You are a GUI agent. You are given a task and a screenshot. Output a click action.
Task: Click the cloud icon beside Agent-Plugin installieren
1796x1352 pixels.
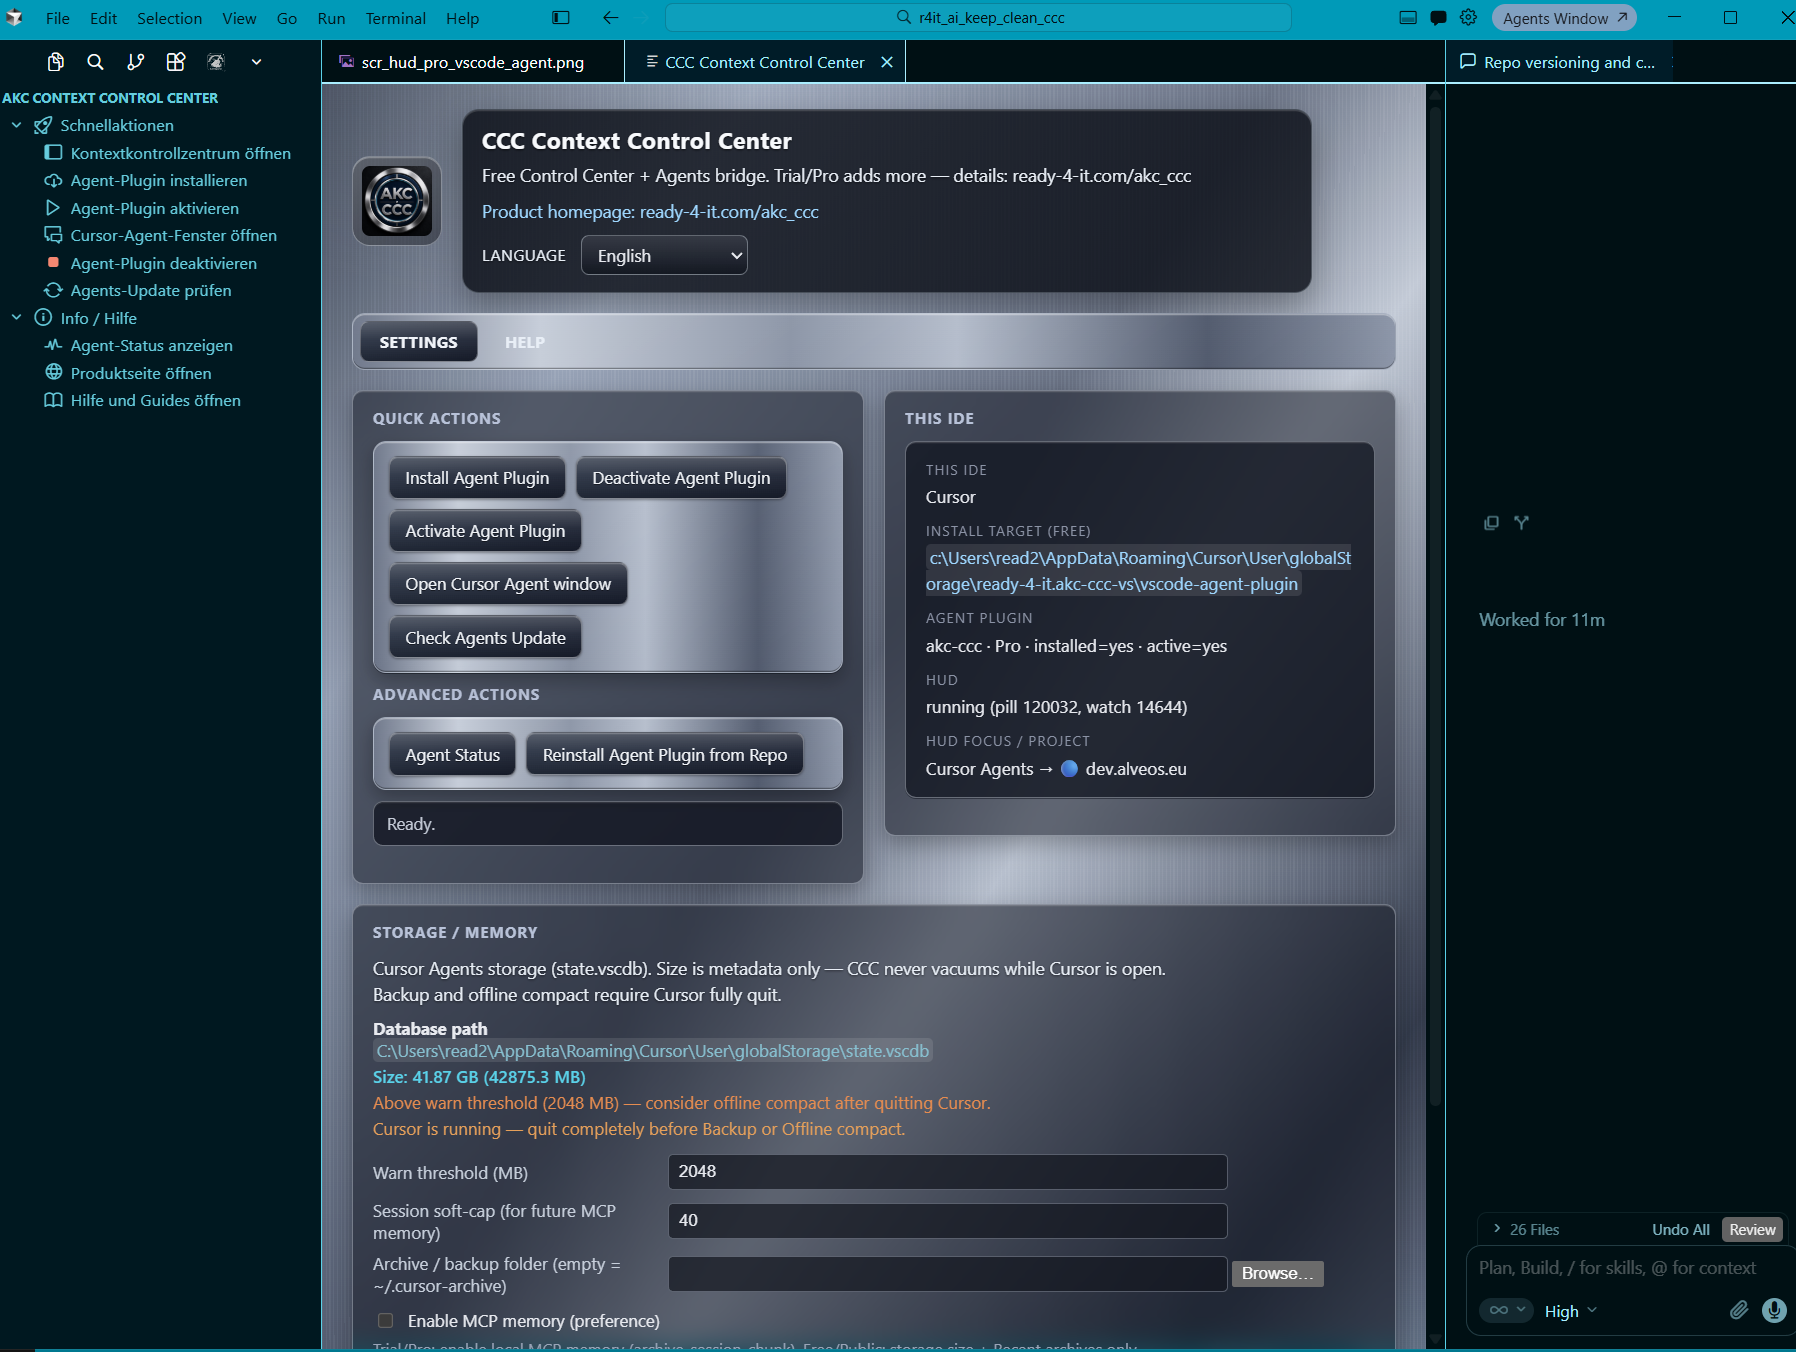pyautogui.click(x=54, y=181)
